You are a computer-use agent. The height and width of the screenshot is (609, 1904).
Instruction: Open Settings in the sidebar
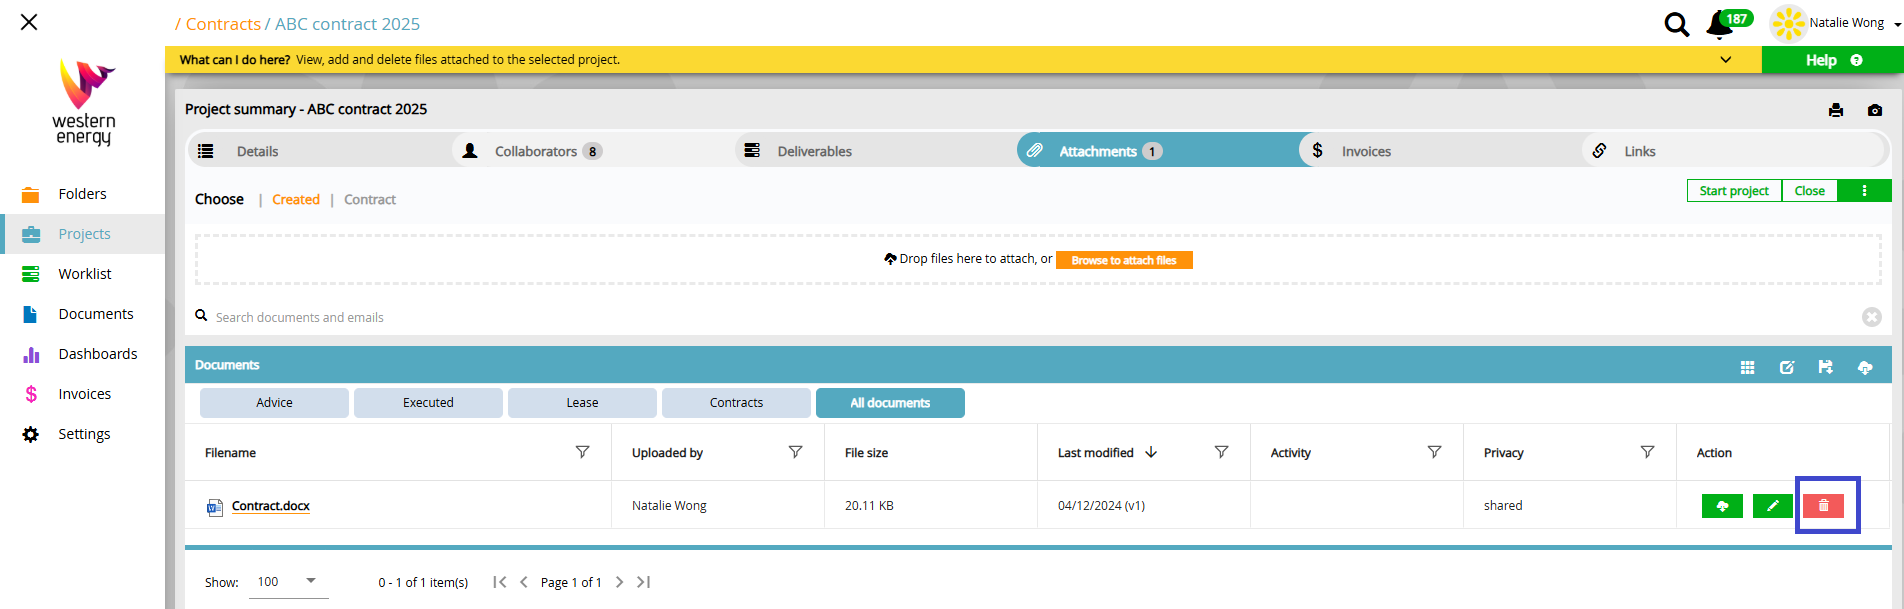click(x=84, y=434)
